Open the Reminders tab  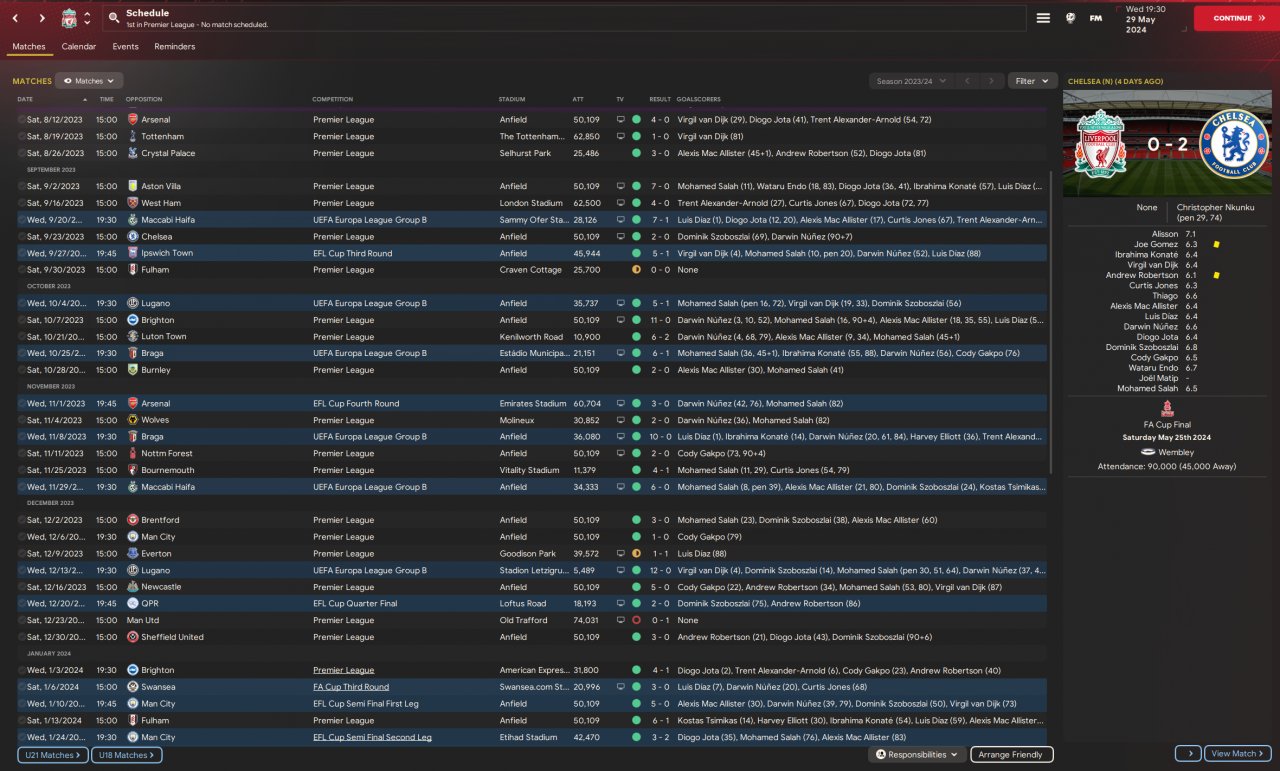pos(175,47)
